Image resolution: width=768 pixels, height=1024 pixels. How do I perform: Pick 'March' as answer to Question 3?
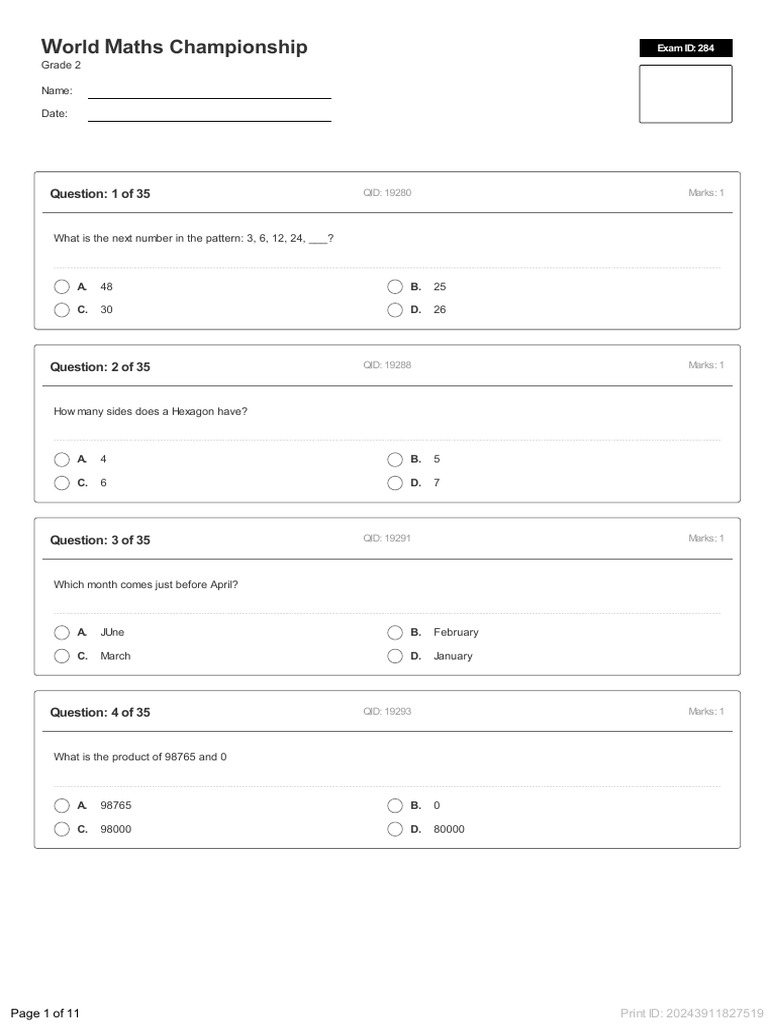pyautogui.click(x=62, y=656)
